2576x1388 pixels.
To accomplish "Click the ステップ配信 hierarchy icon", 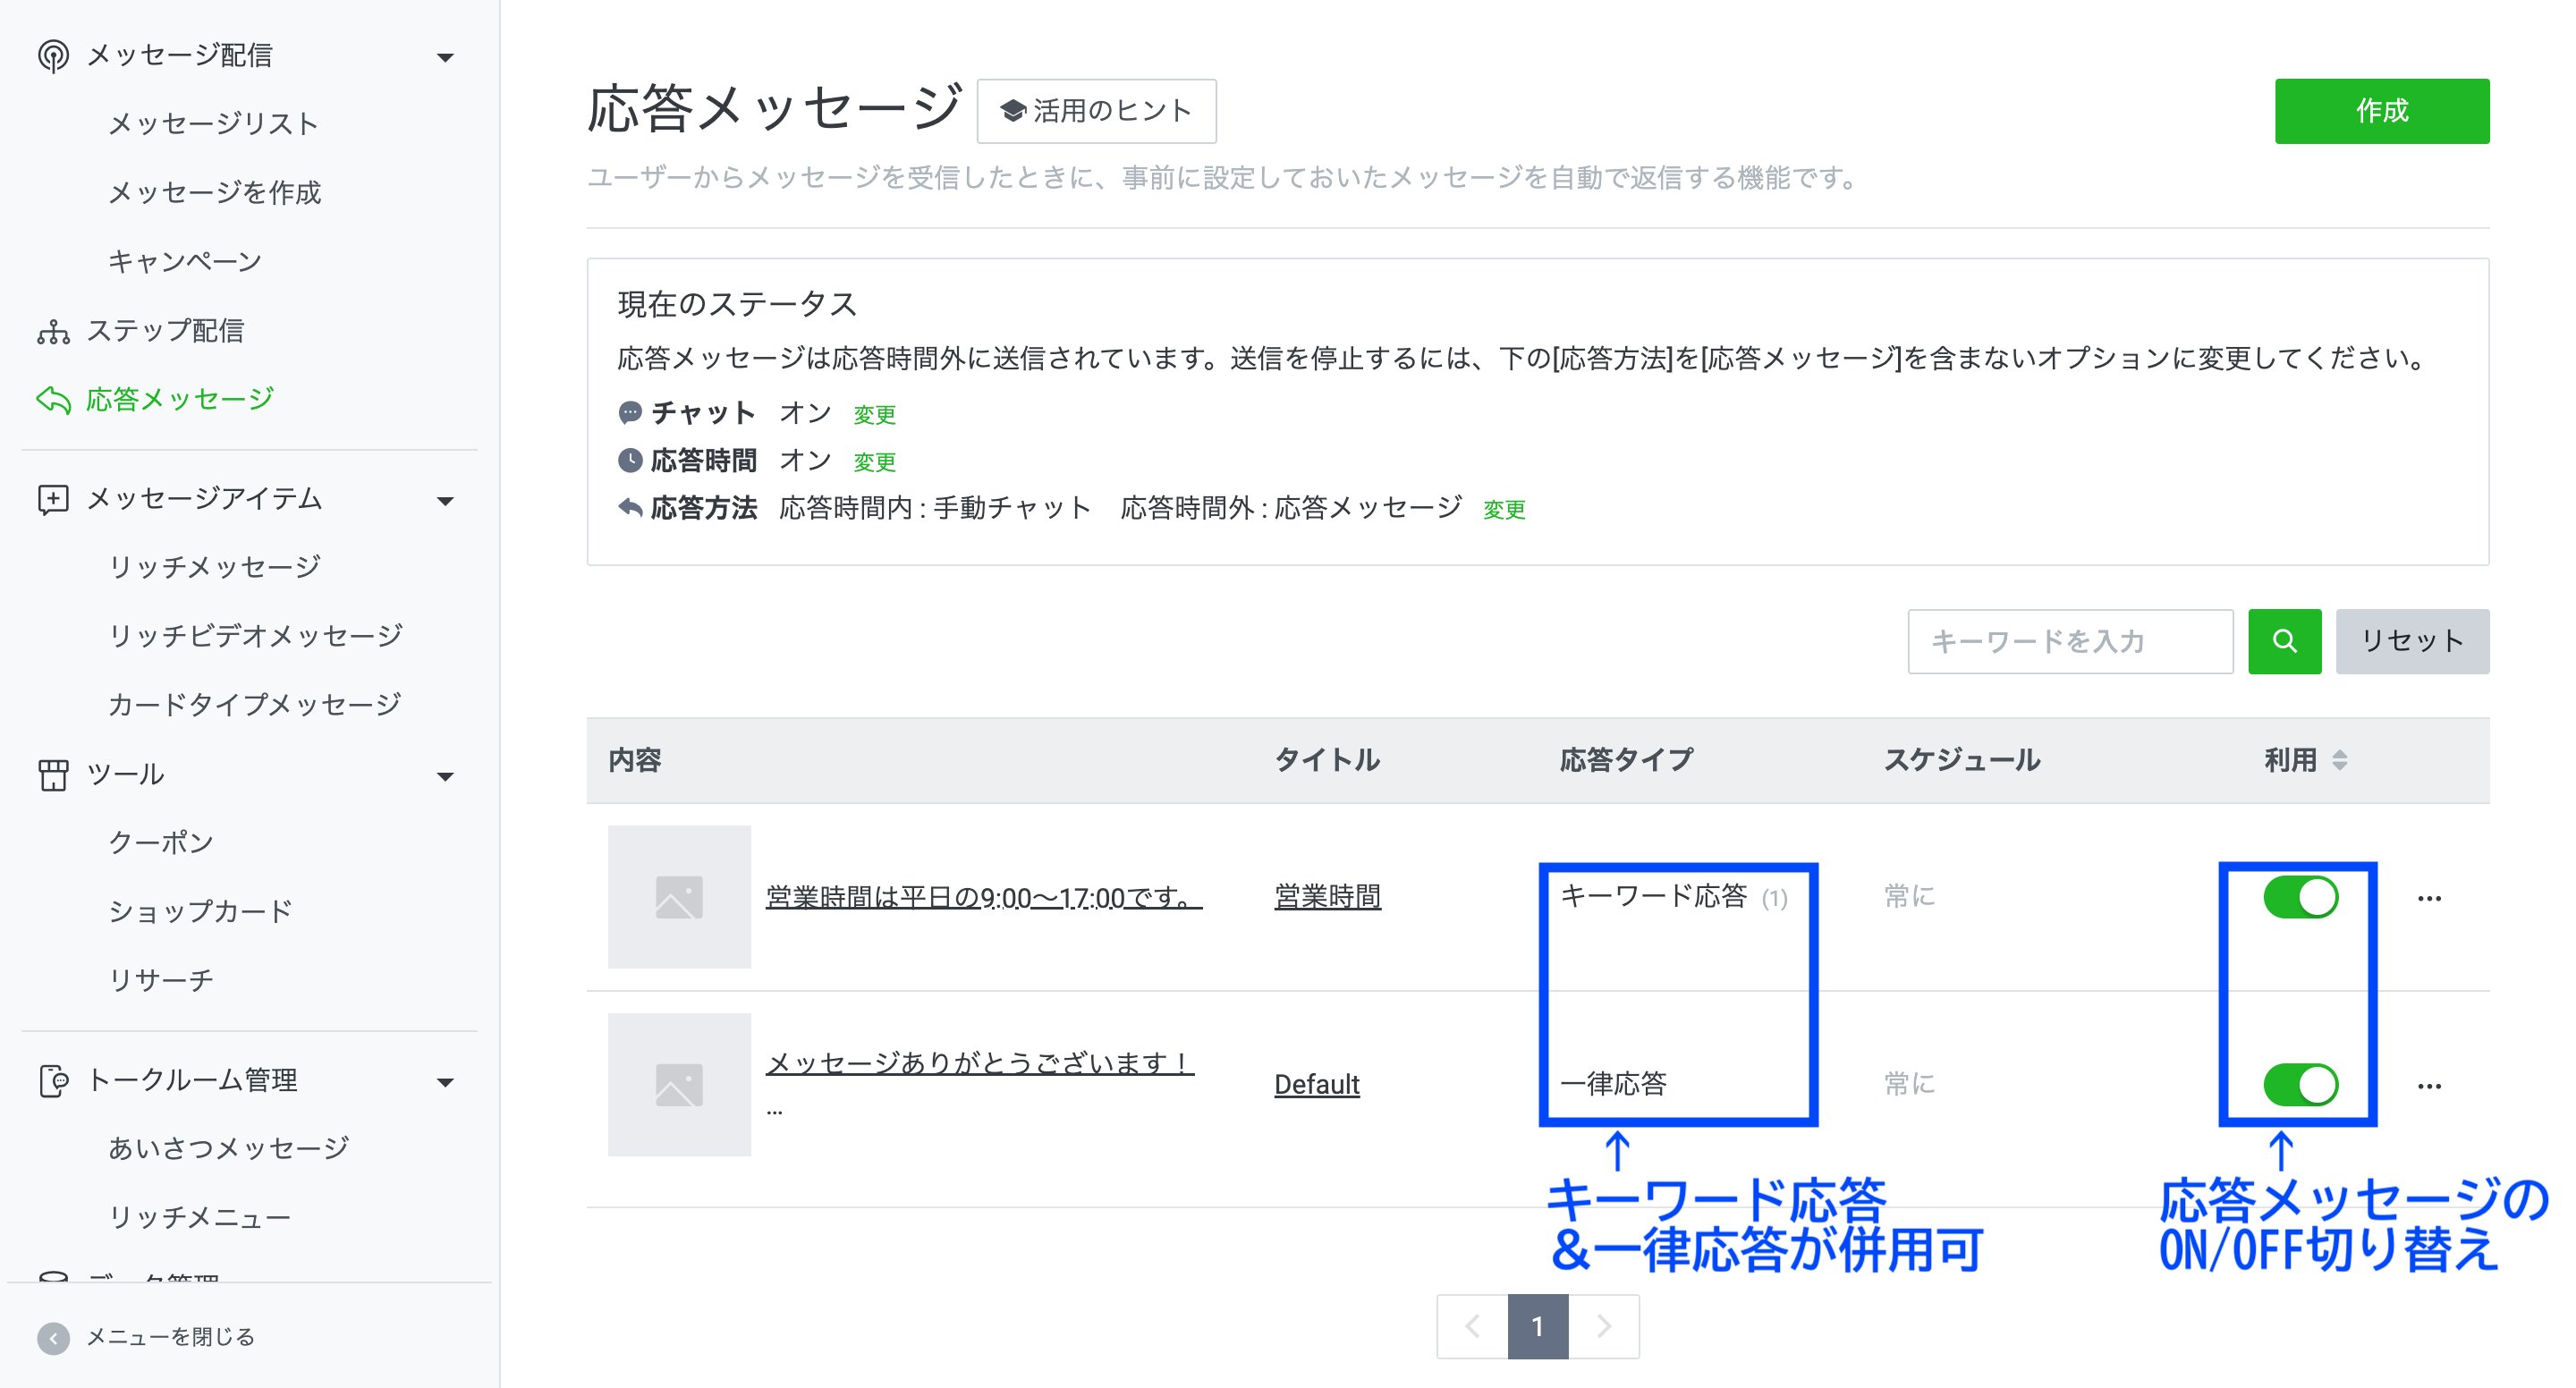I will click(x=53, y=331).
